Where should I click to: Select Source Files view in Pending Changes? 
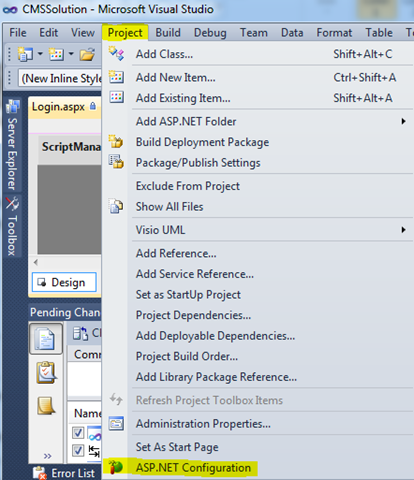point(46,339)
